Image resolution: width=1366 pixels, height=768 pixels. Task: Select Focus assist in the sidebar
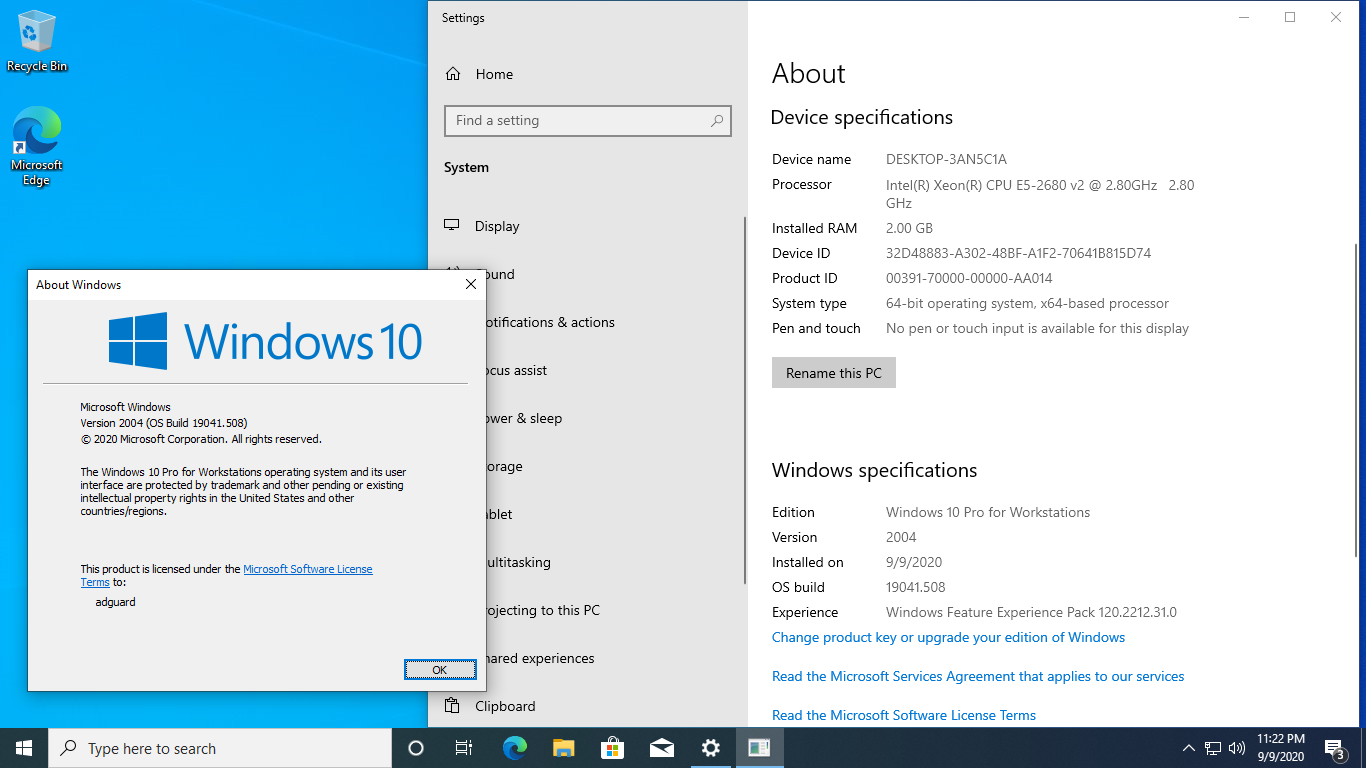pyautogui.click(x=516, y=370)
